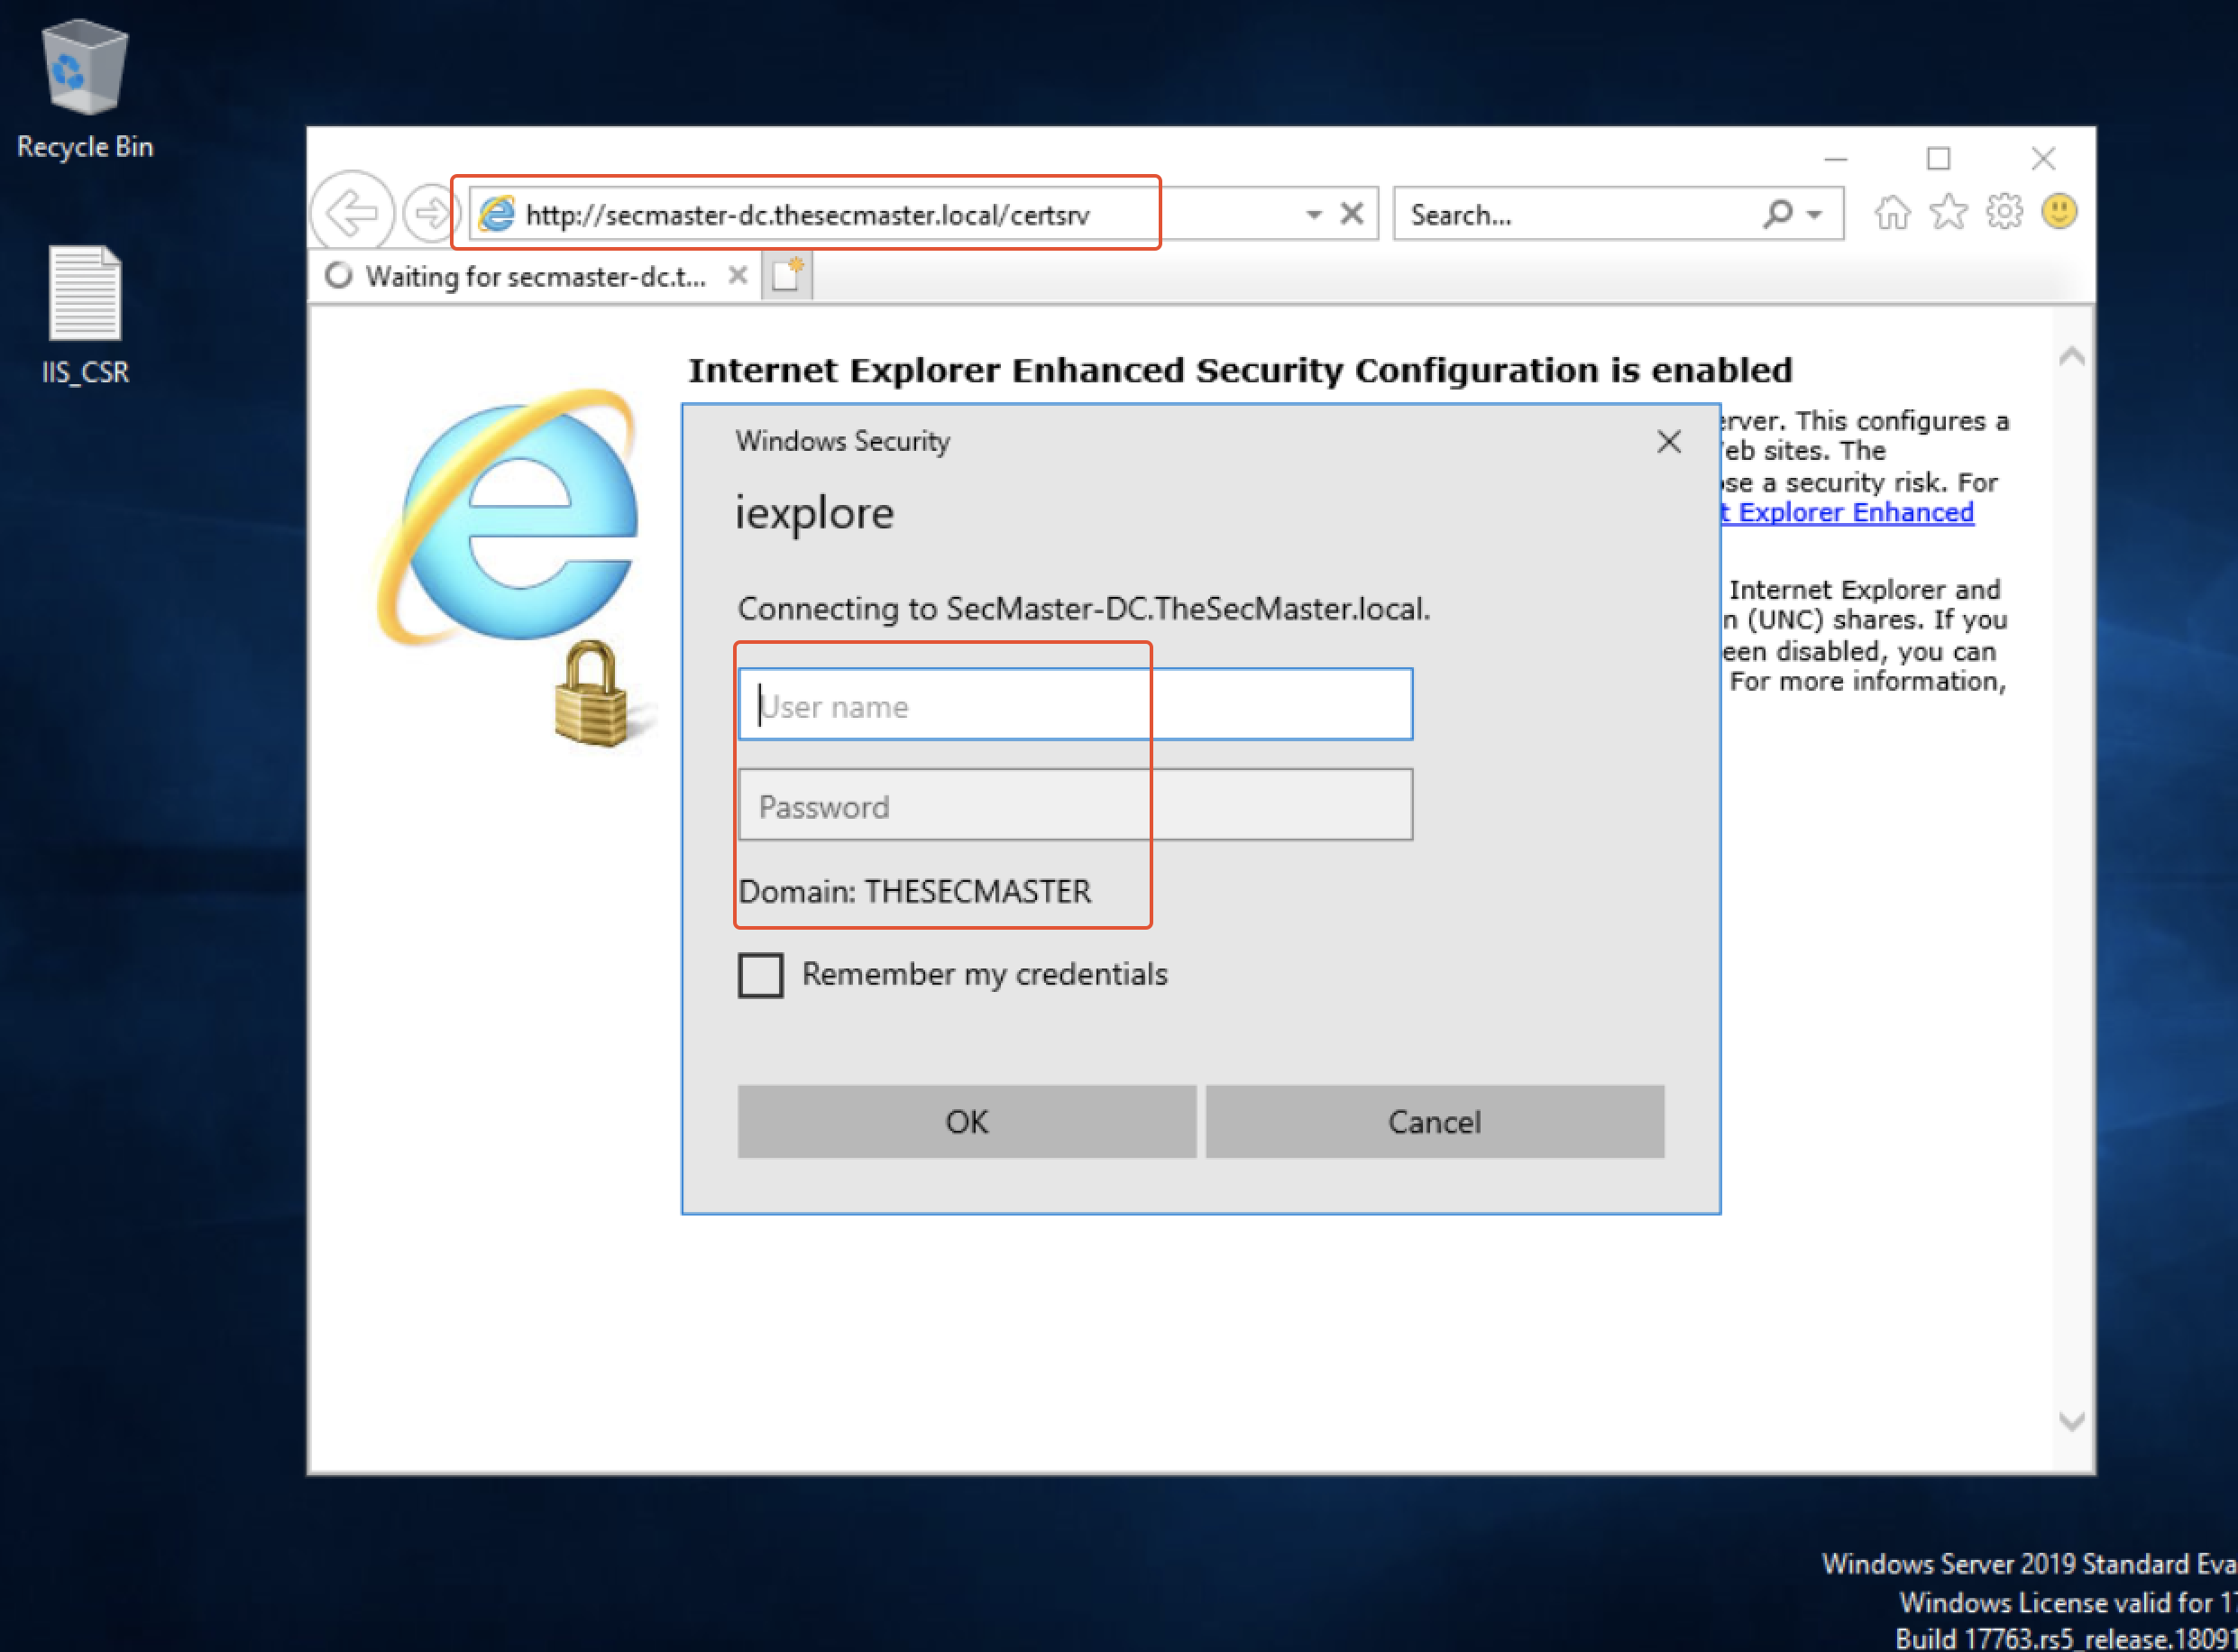
Task: Click 'Connecting to SecMaster-DC.TheSecMaster.local.' text
Action: [1083, 608]
